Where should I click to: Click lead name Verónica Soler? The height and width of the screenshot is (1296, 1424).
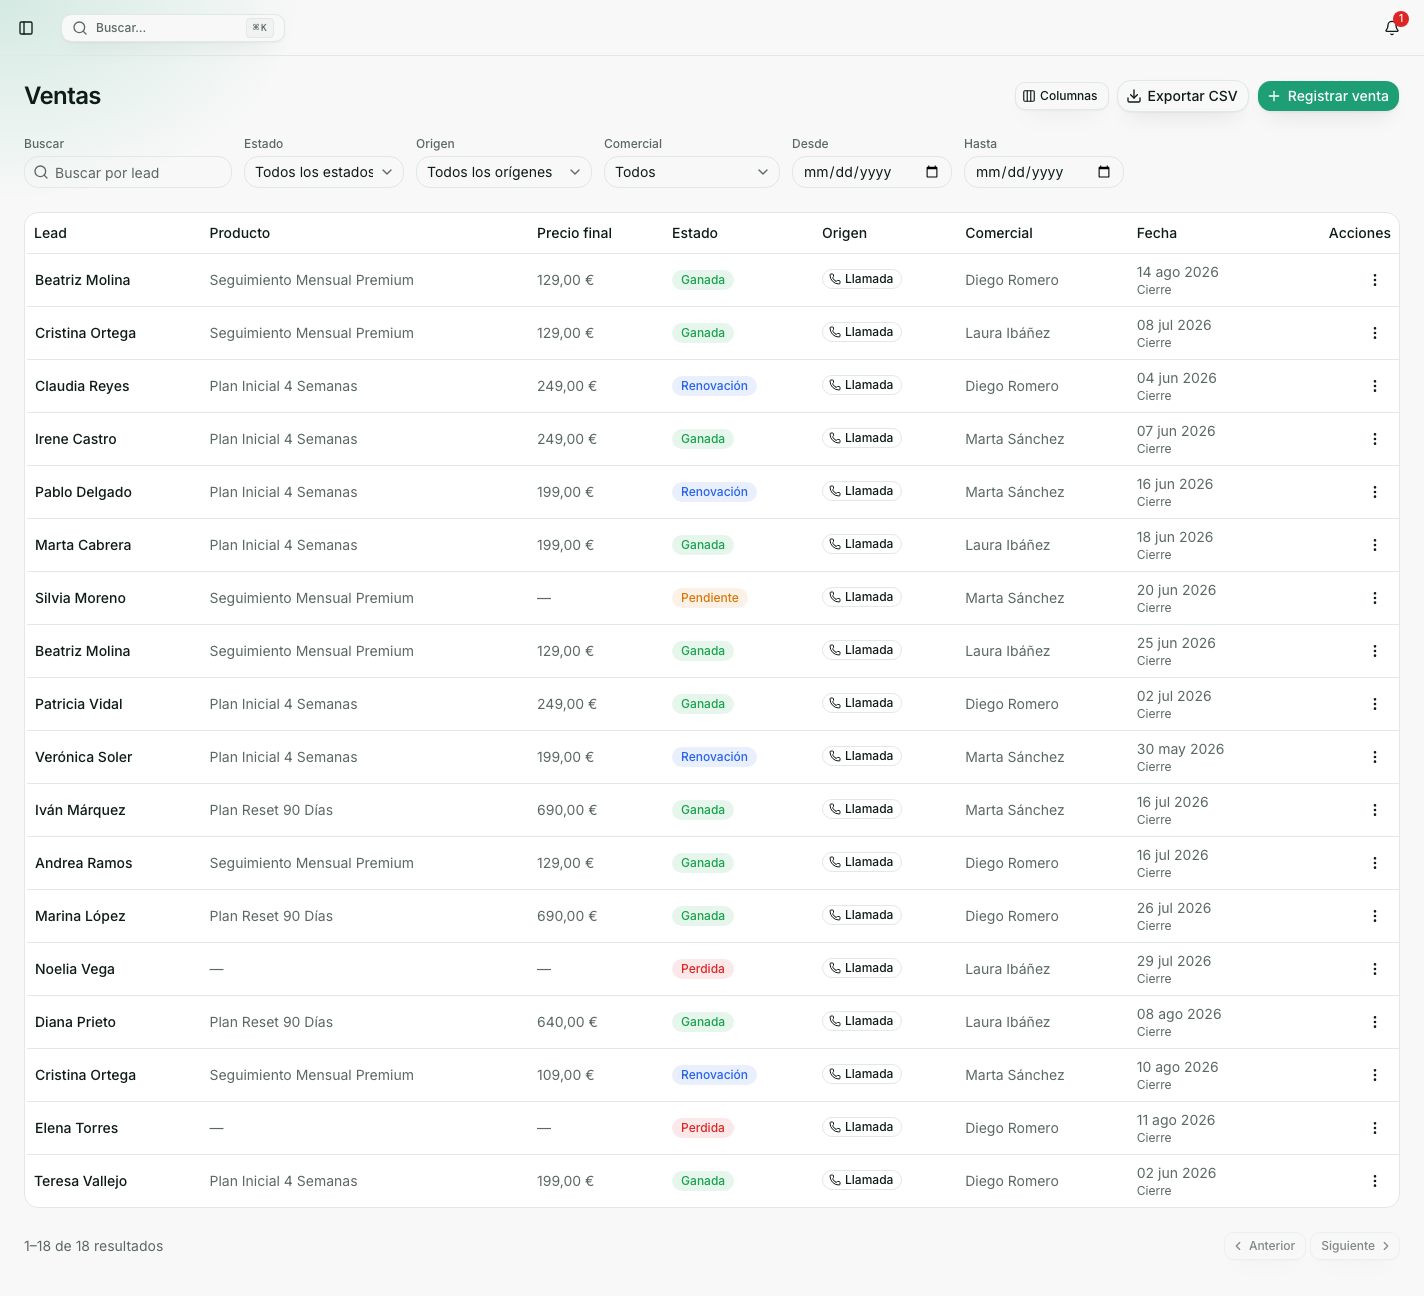(x=84, y=757)
